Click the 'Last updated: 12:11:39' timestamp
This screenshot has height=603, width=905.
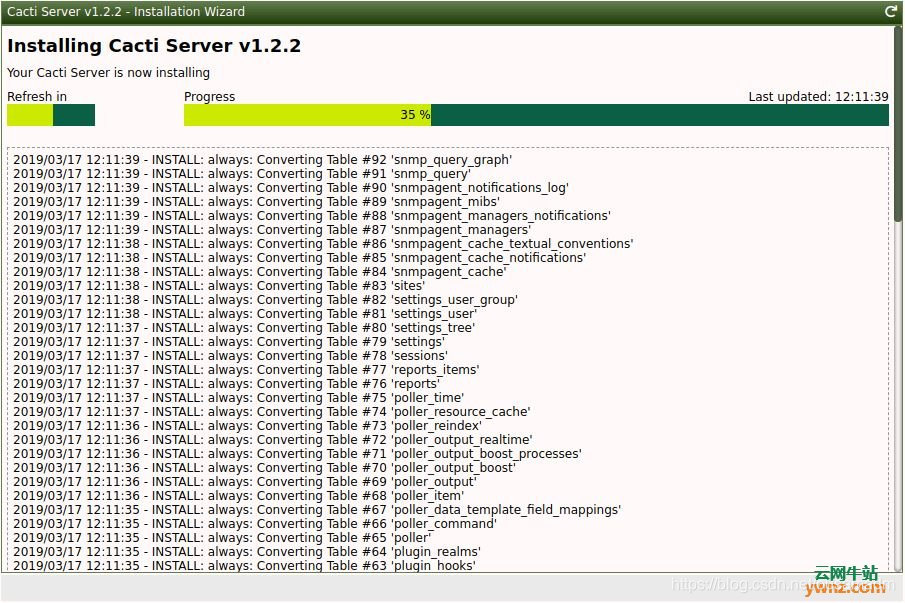click(818, 96)
